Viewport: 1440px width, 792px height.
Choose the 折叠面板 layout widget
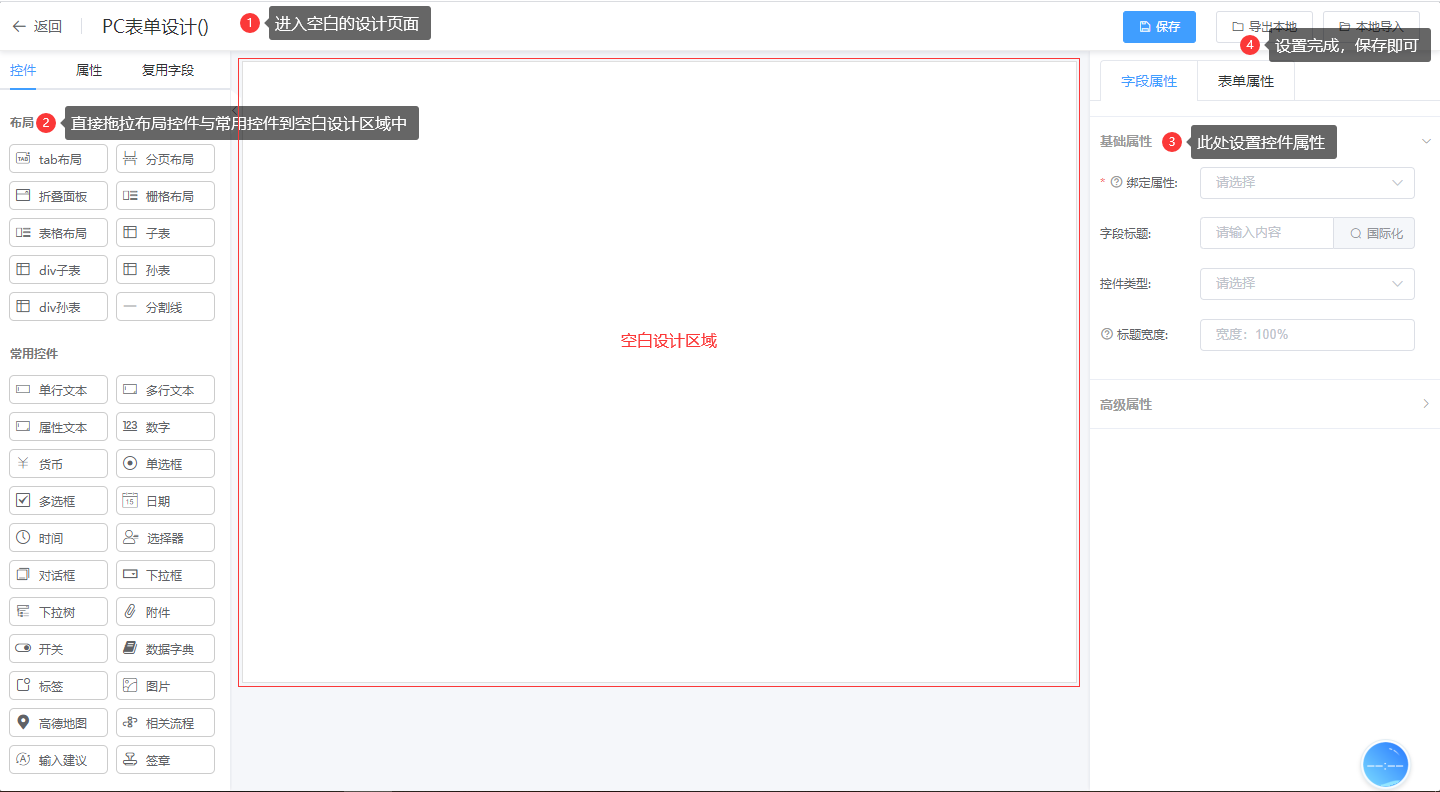pos(58,196)
